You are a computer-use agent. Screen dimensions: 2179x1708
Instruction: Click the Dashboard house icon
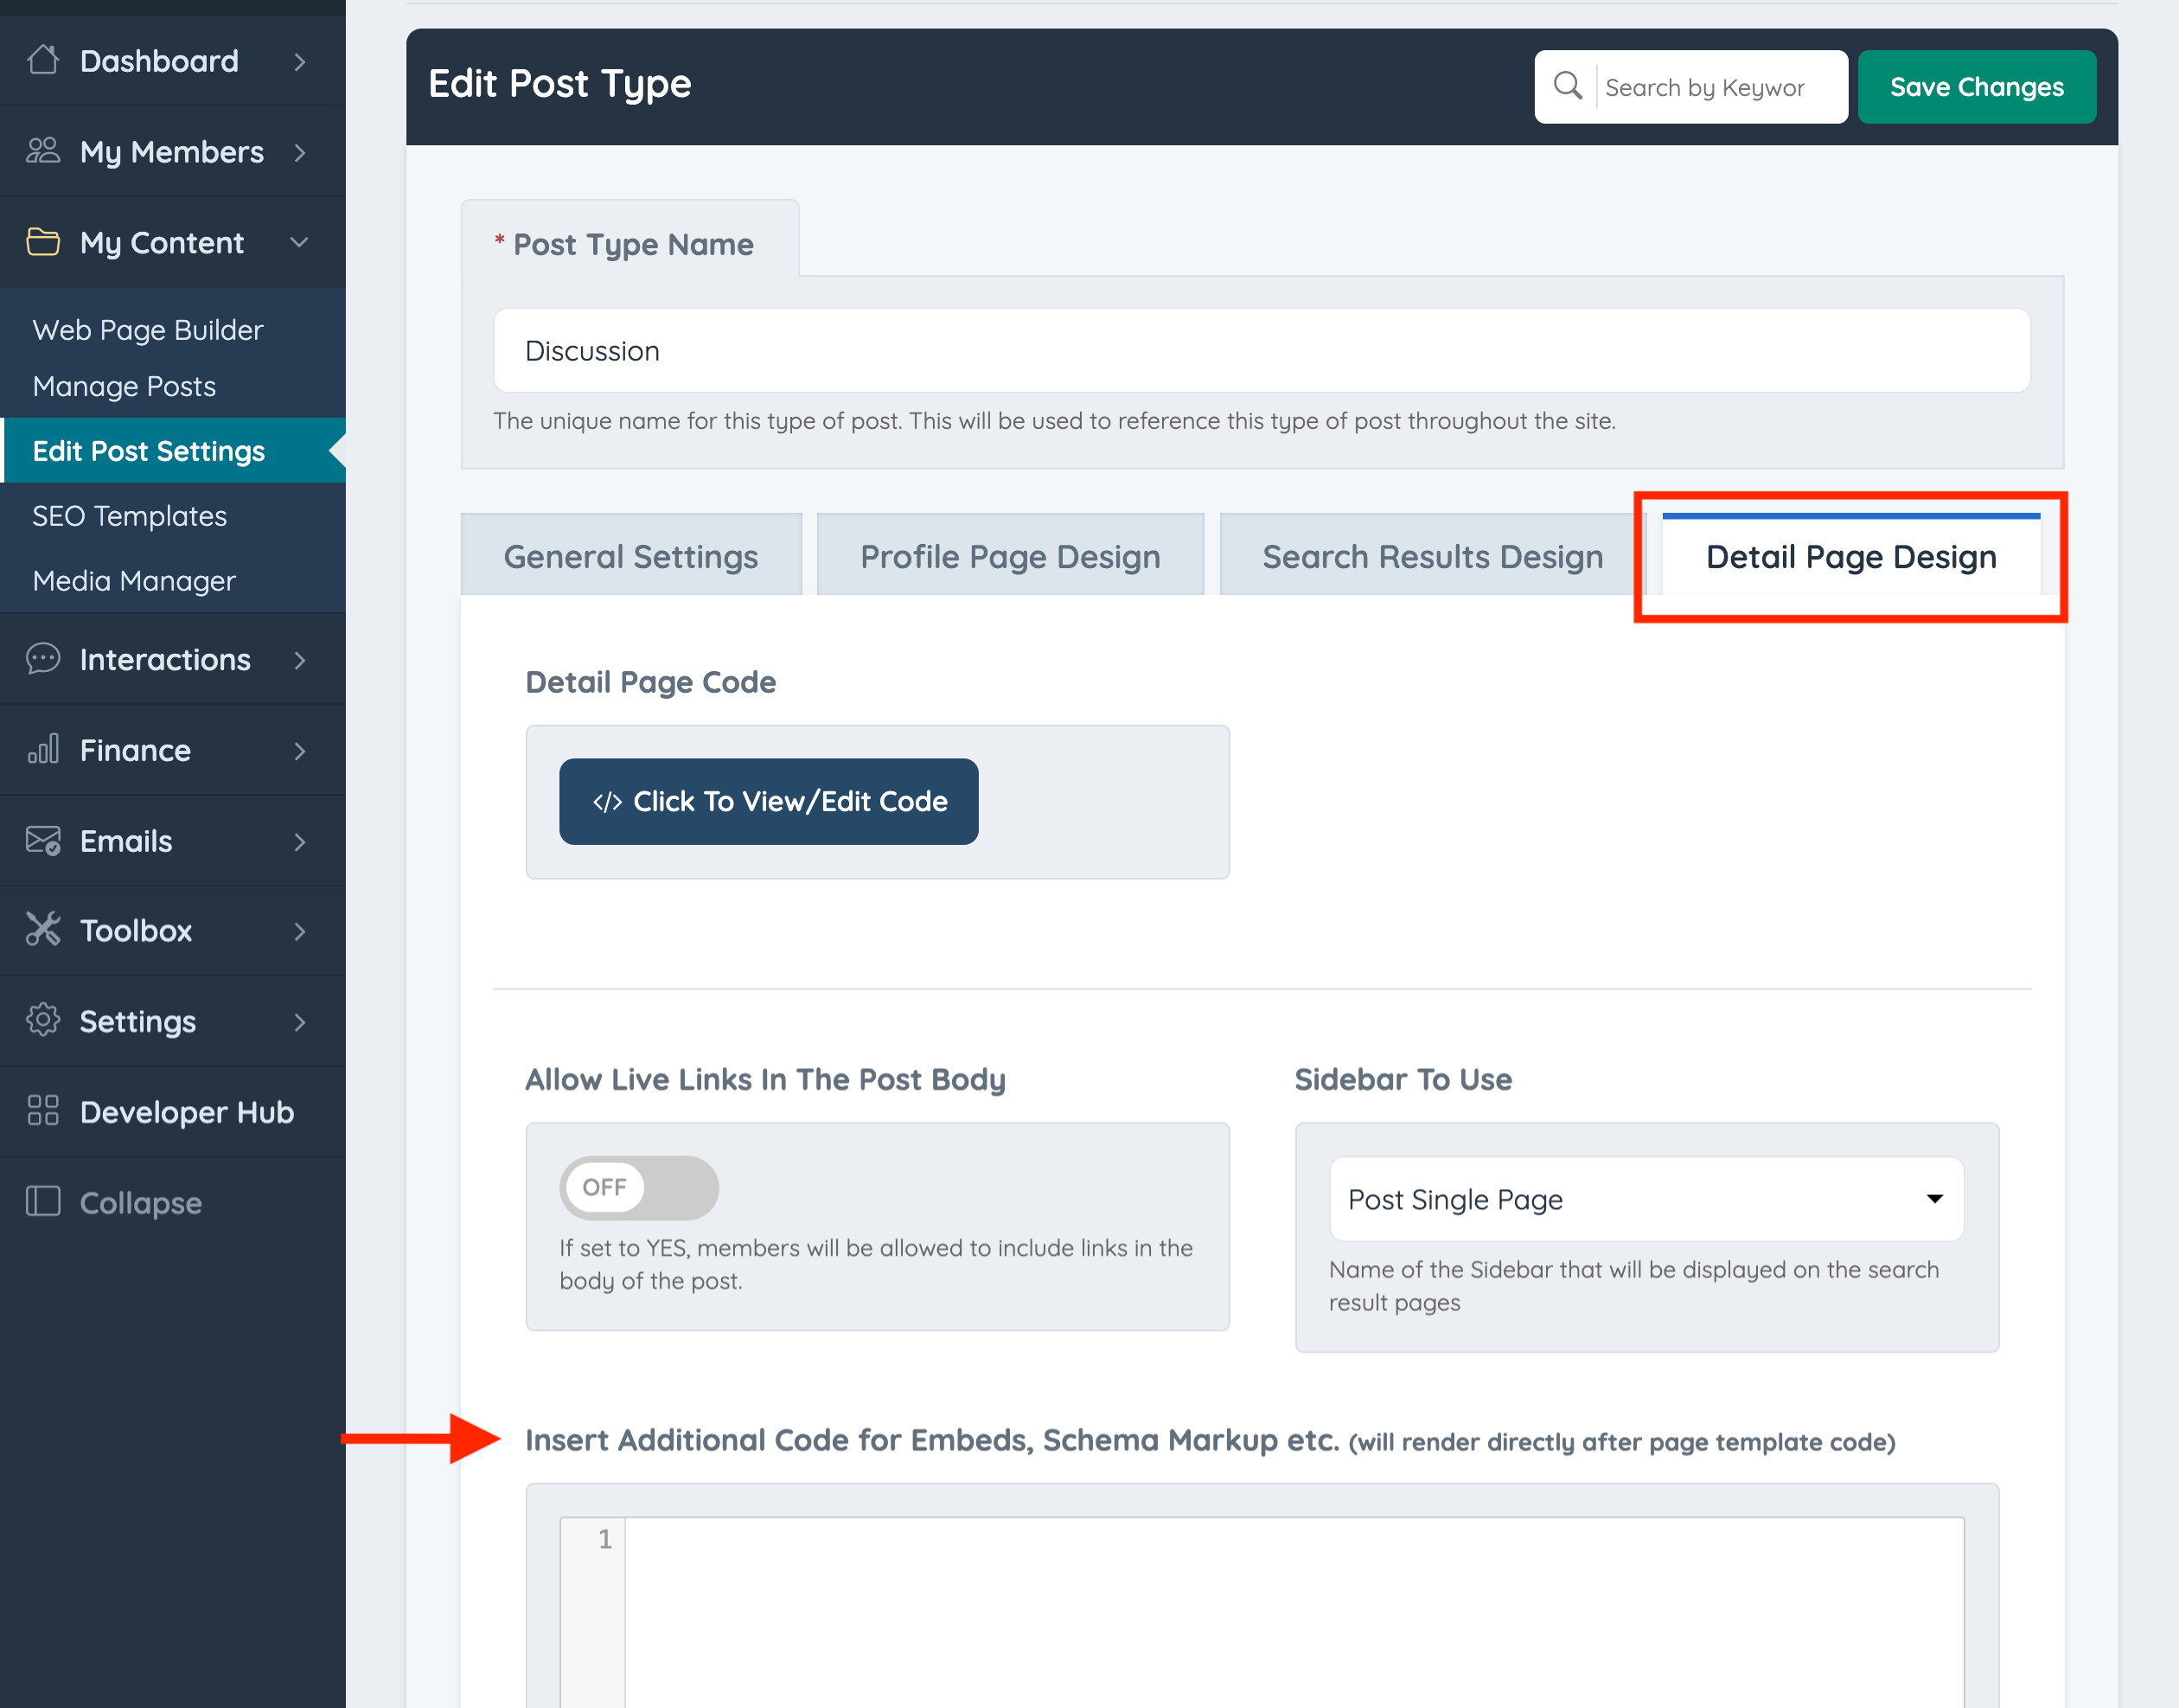43,61
